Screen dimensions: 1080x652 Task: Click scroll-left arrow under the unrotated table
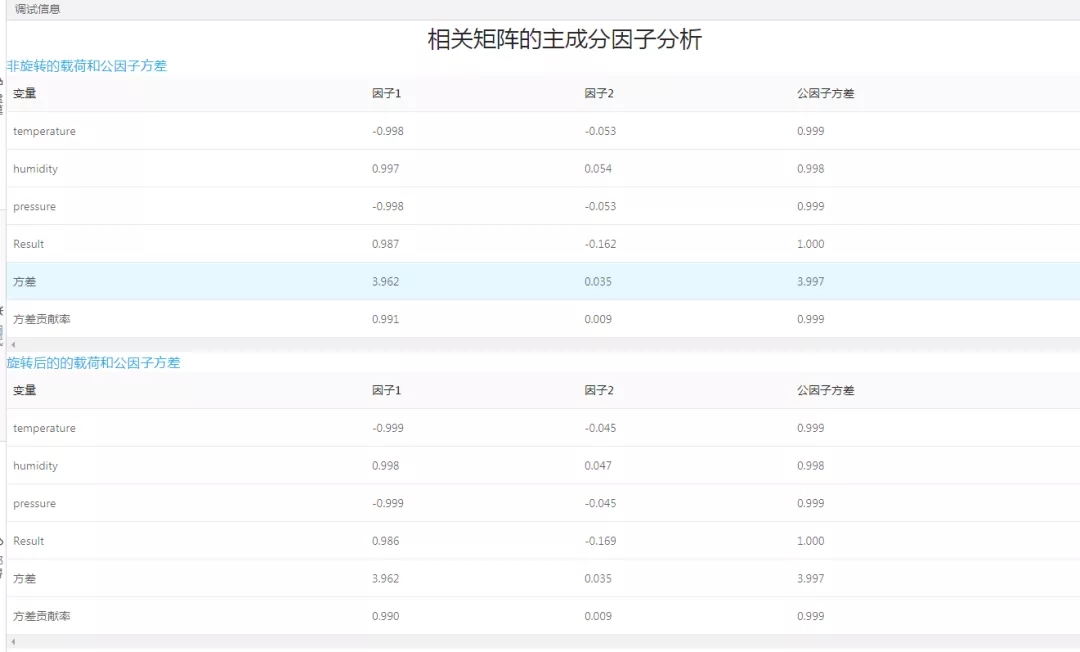pos(13,345)
